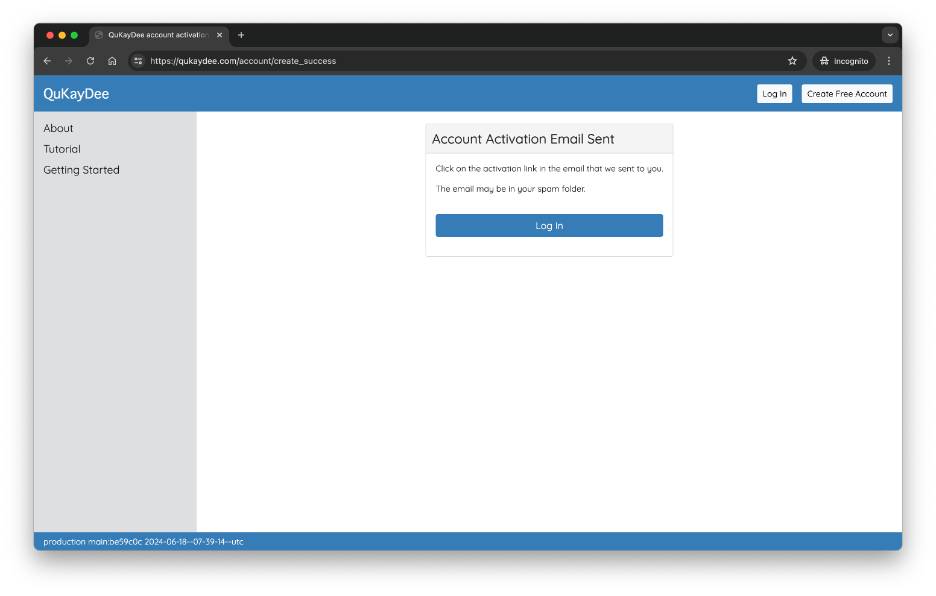Open the About sidebar item
The height and width of the screenshot is (596, 936).
(58, 128)
